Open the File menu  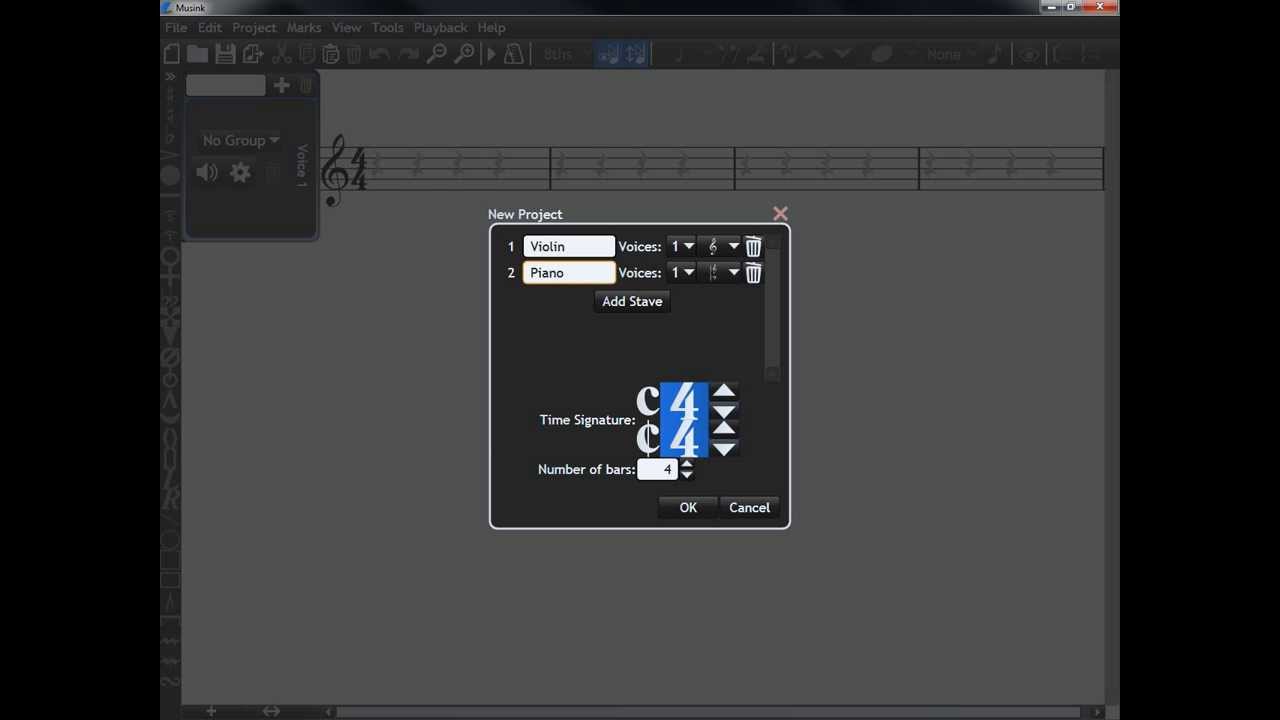pyautogui.click(x=176, y=27)
